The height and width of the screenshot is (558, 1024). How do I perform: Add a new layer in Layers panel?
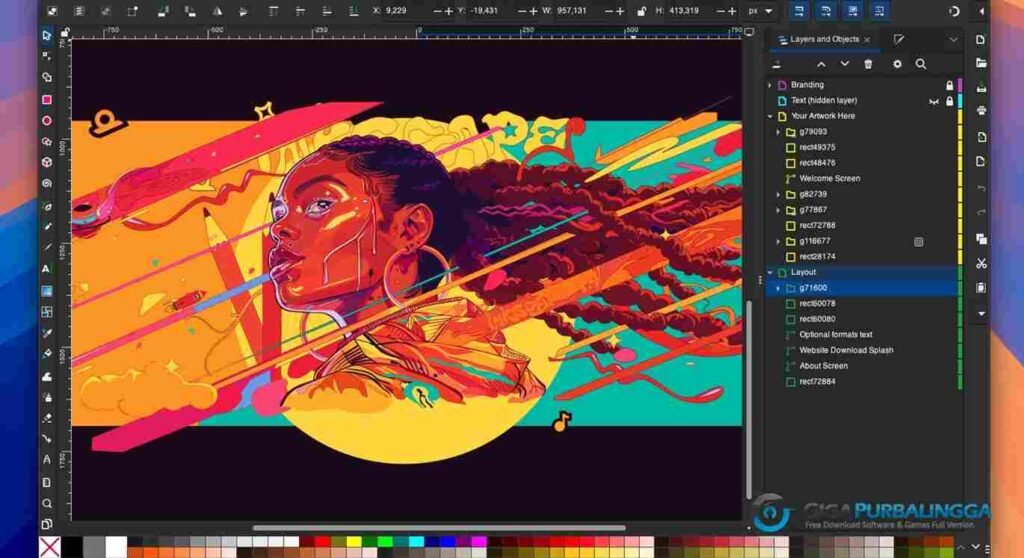coord(776,64)
